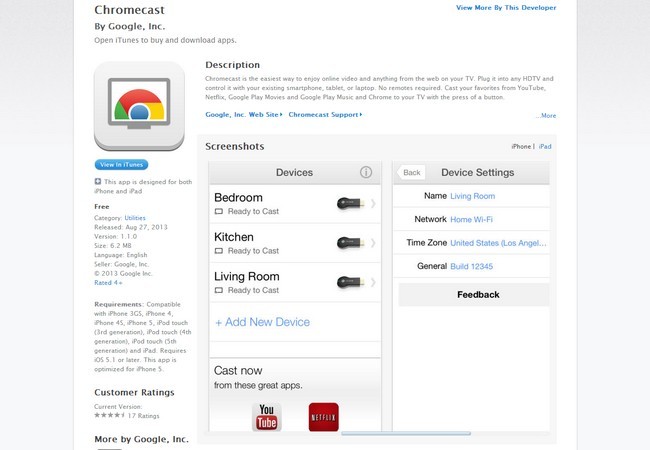Click the screen icon under Kitchen
Screen dimensions: 650x450
point(219,251)
